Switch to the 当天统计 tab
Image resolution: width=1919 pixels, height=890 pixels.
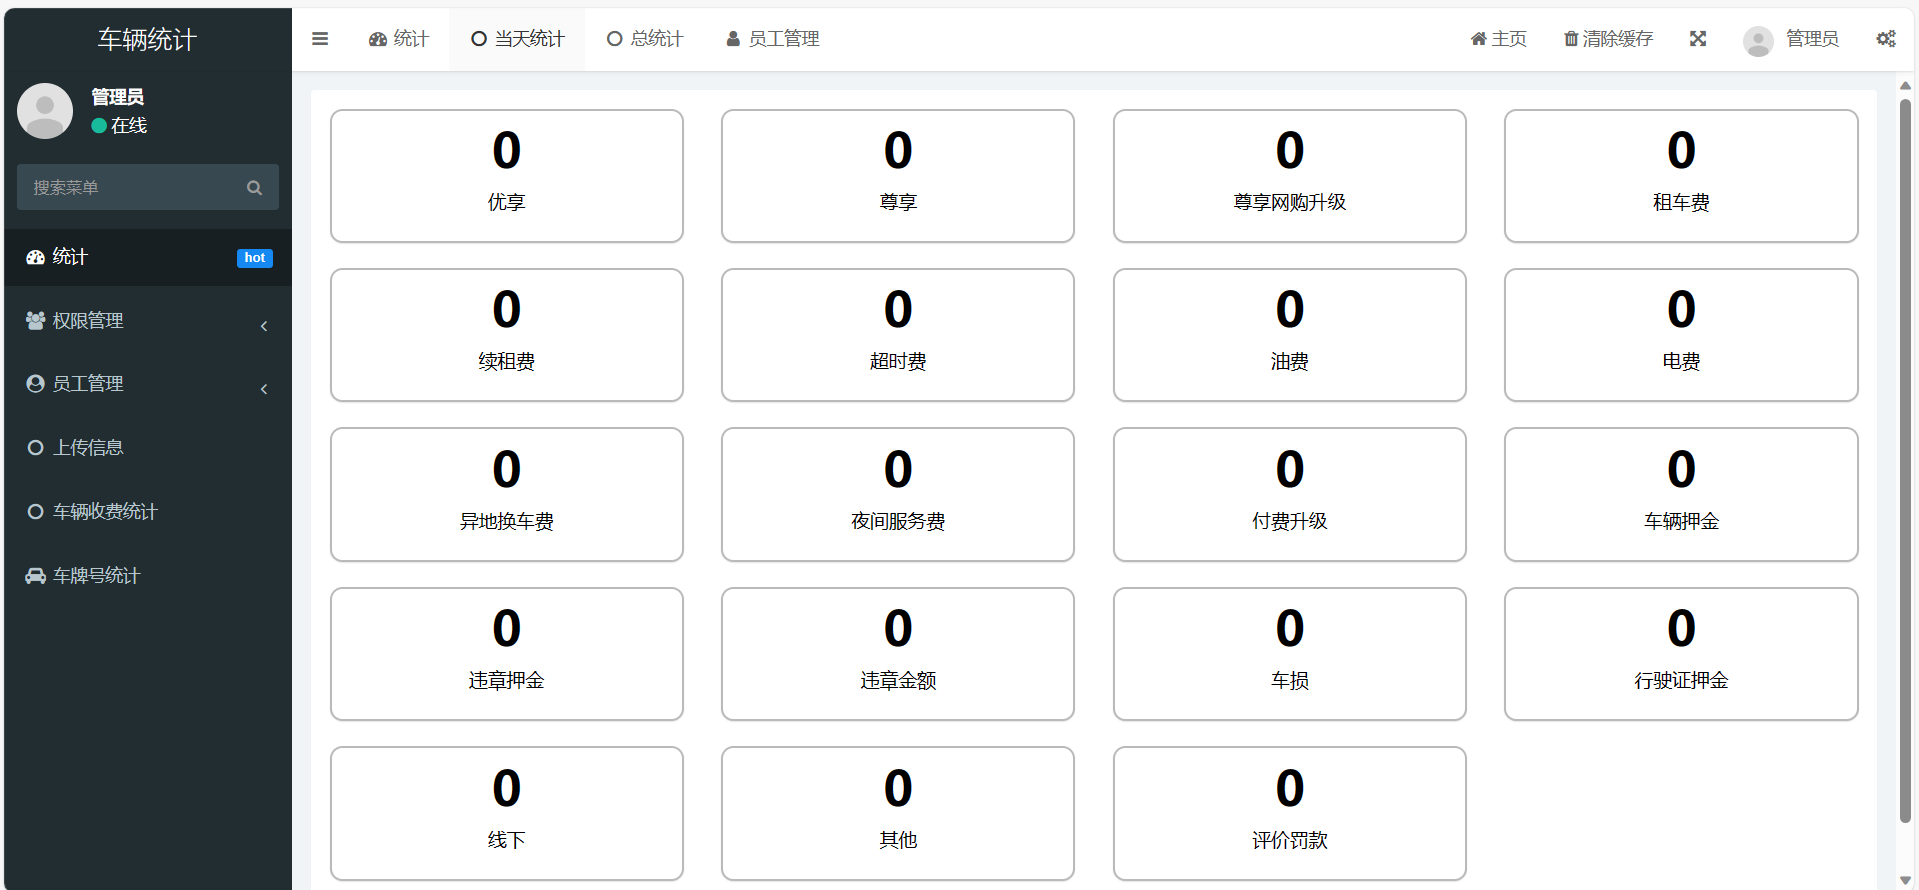(x=517, y=39)
